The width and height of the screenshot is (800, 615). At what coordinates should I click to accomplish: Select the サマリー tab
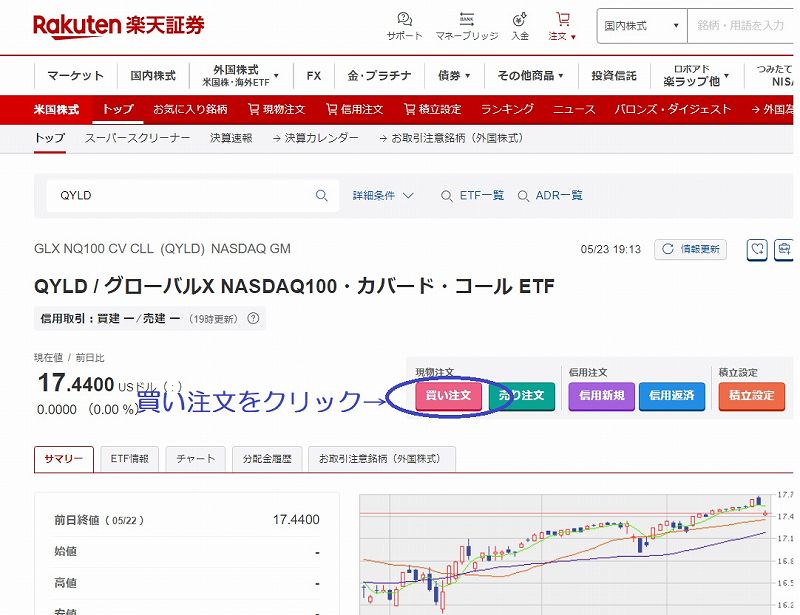[x=64, y=459]
